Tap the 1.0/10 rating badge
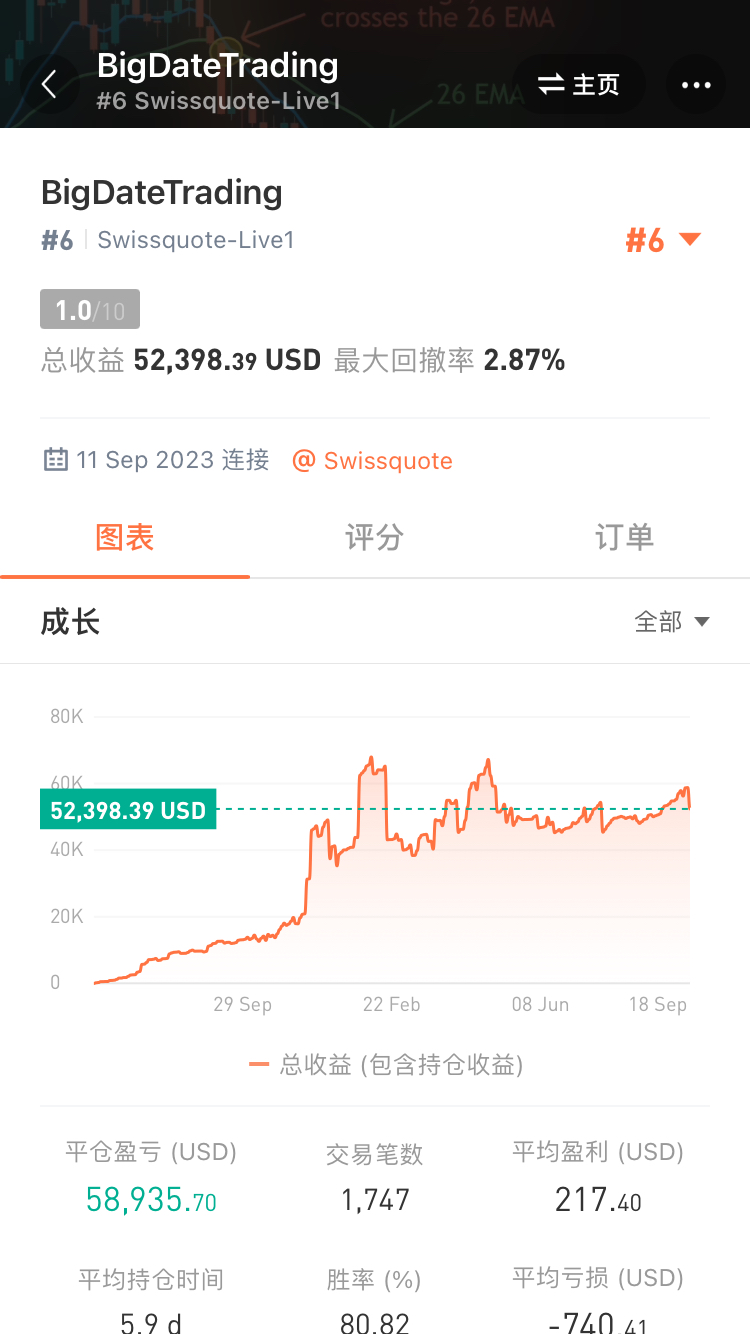Screen dimensions: 750x1334 point(90,310)
